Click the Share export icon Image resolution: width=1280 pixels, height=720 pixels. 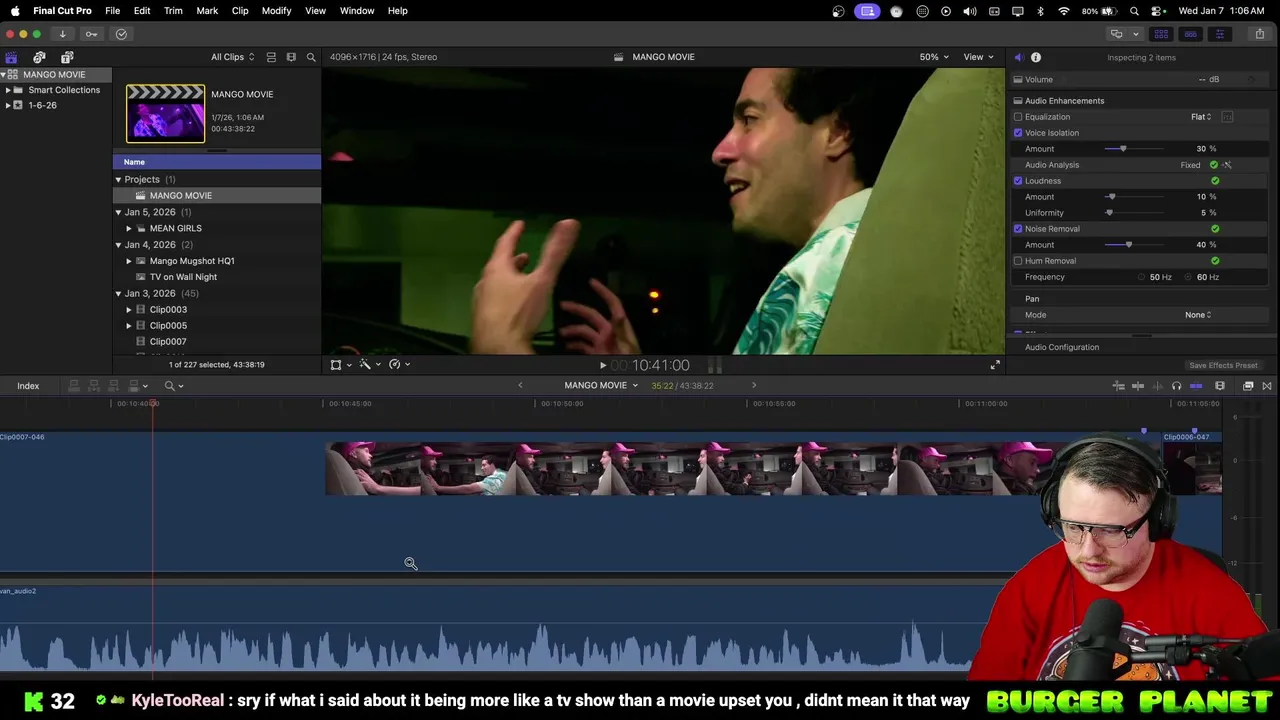1260,34
